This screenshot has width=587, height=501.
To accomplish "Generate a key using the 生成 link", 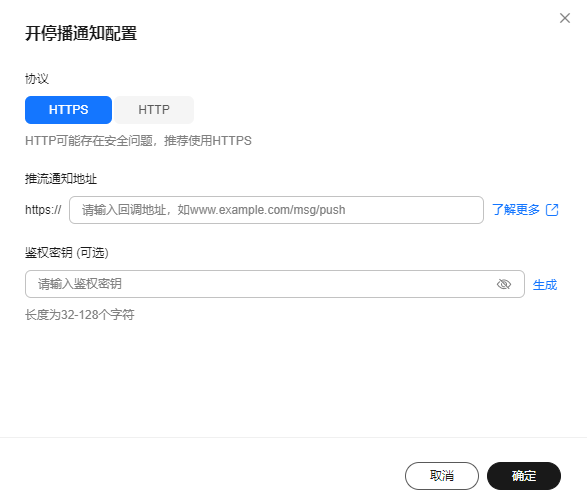I will click(545, 285).
